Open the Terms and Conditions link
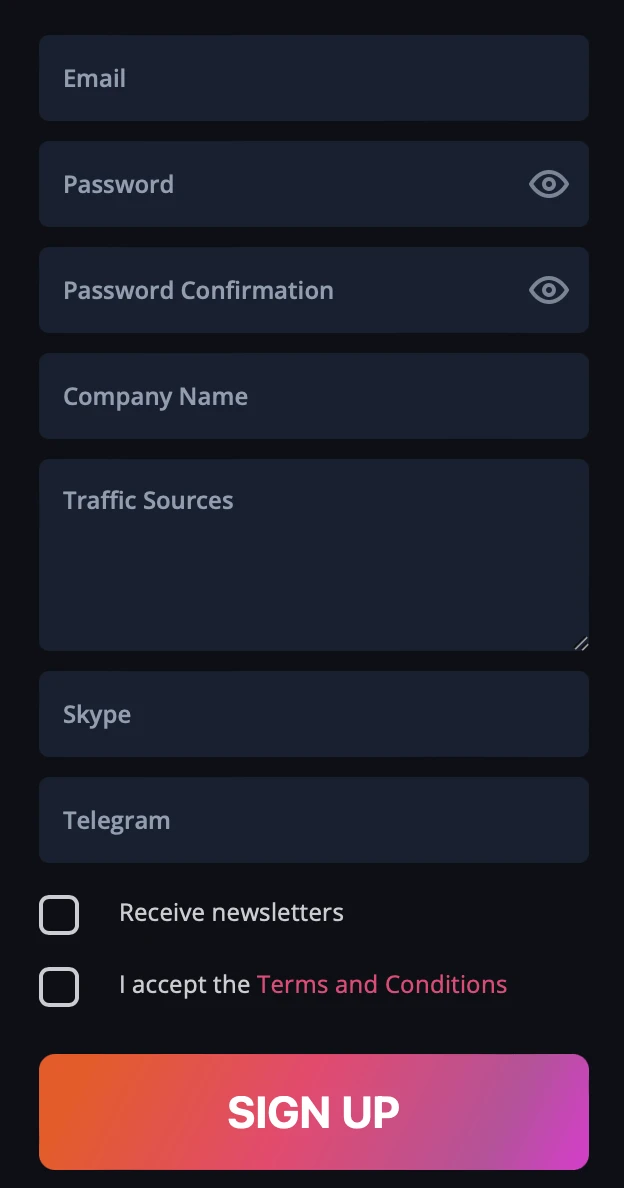The image size is (624, 1188). point(382,984)
